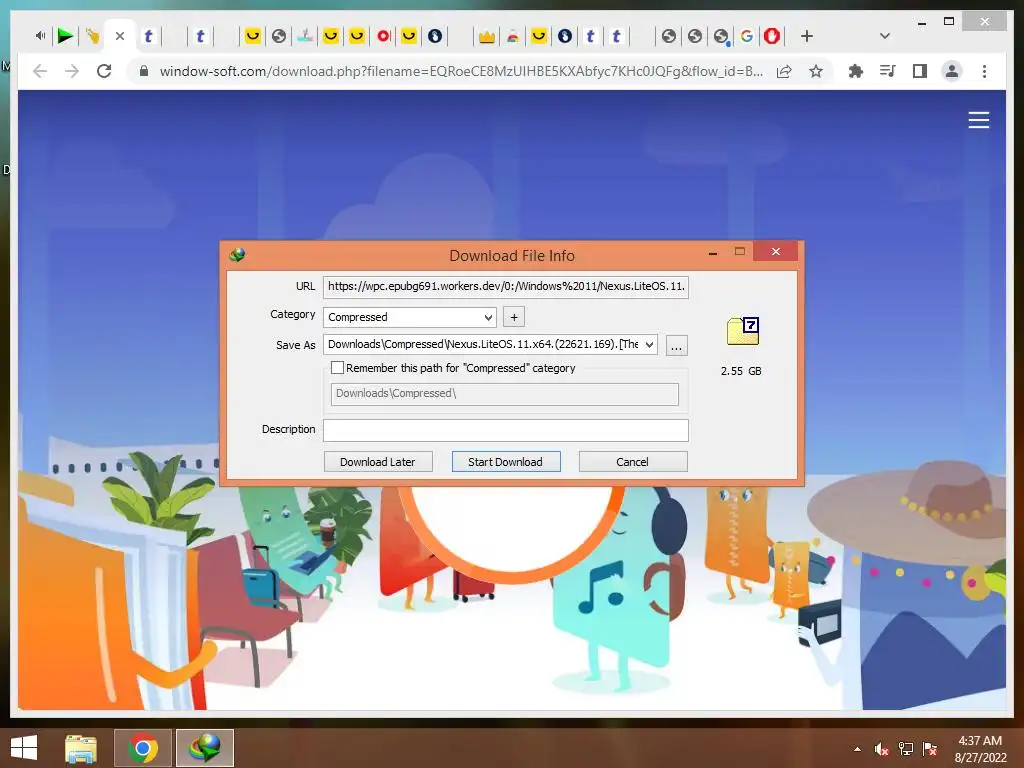Enable Remember this path checkbox
The image size is (1024, 768).
[338, 368]
